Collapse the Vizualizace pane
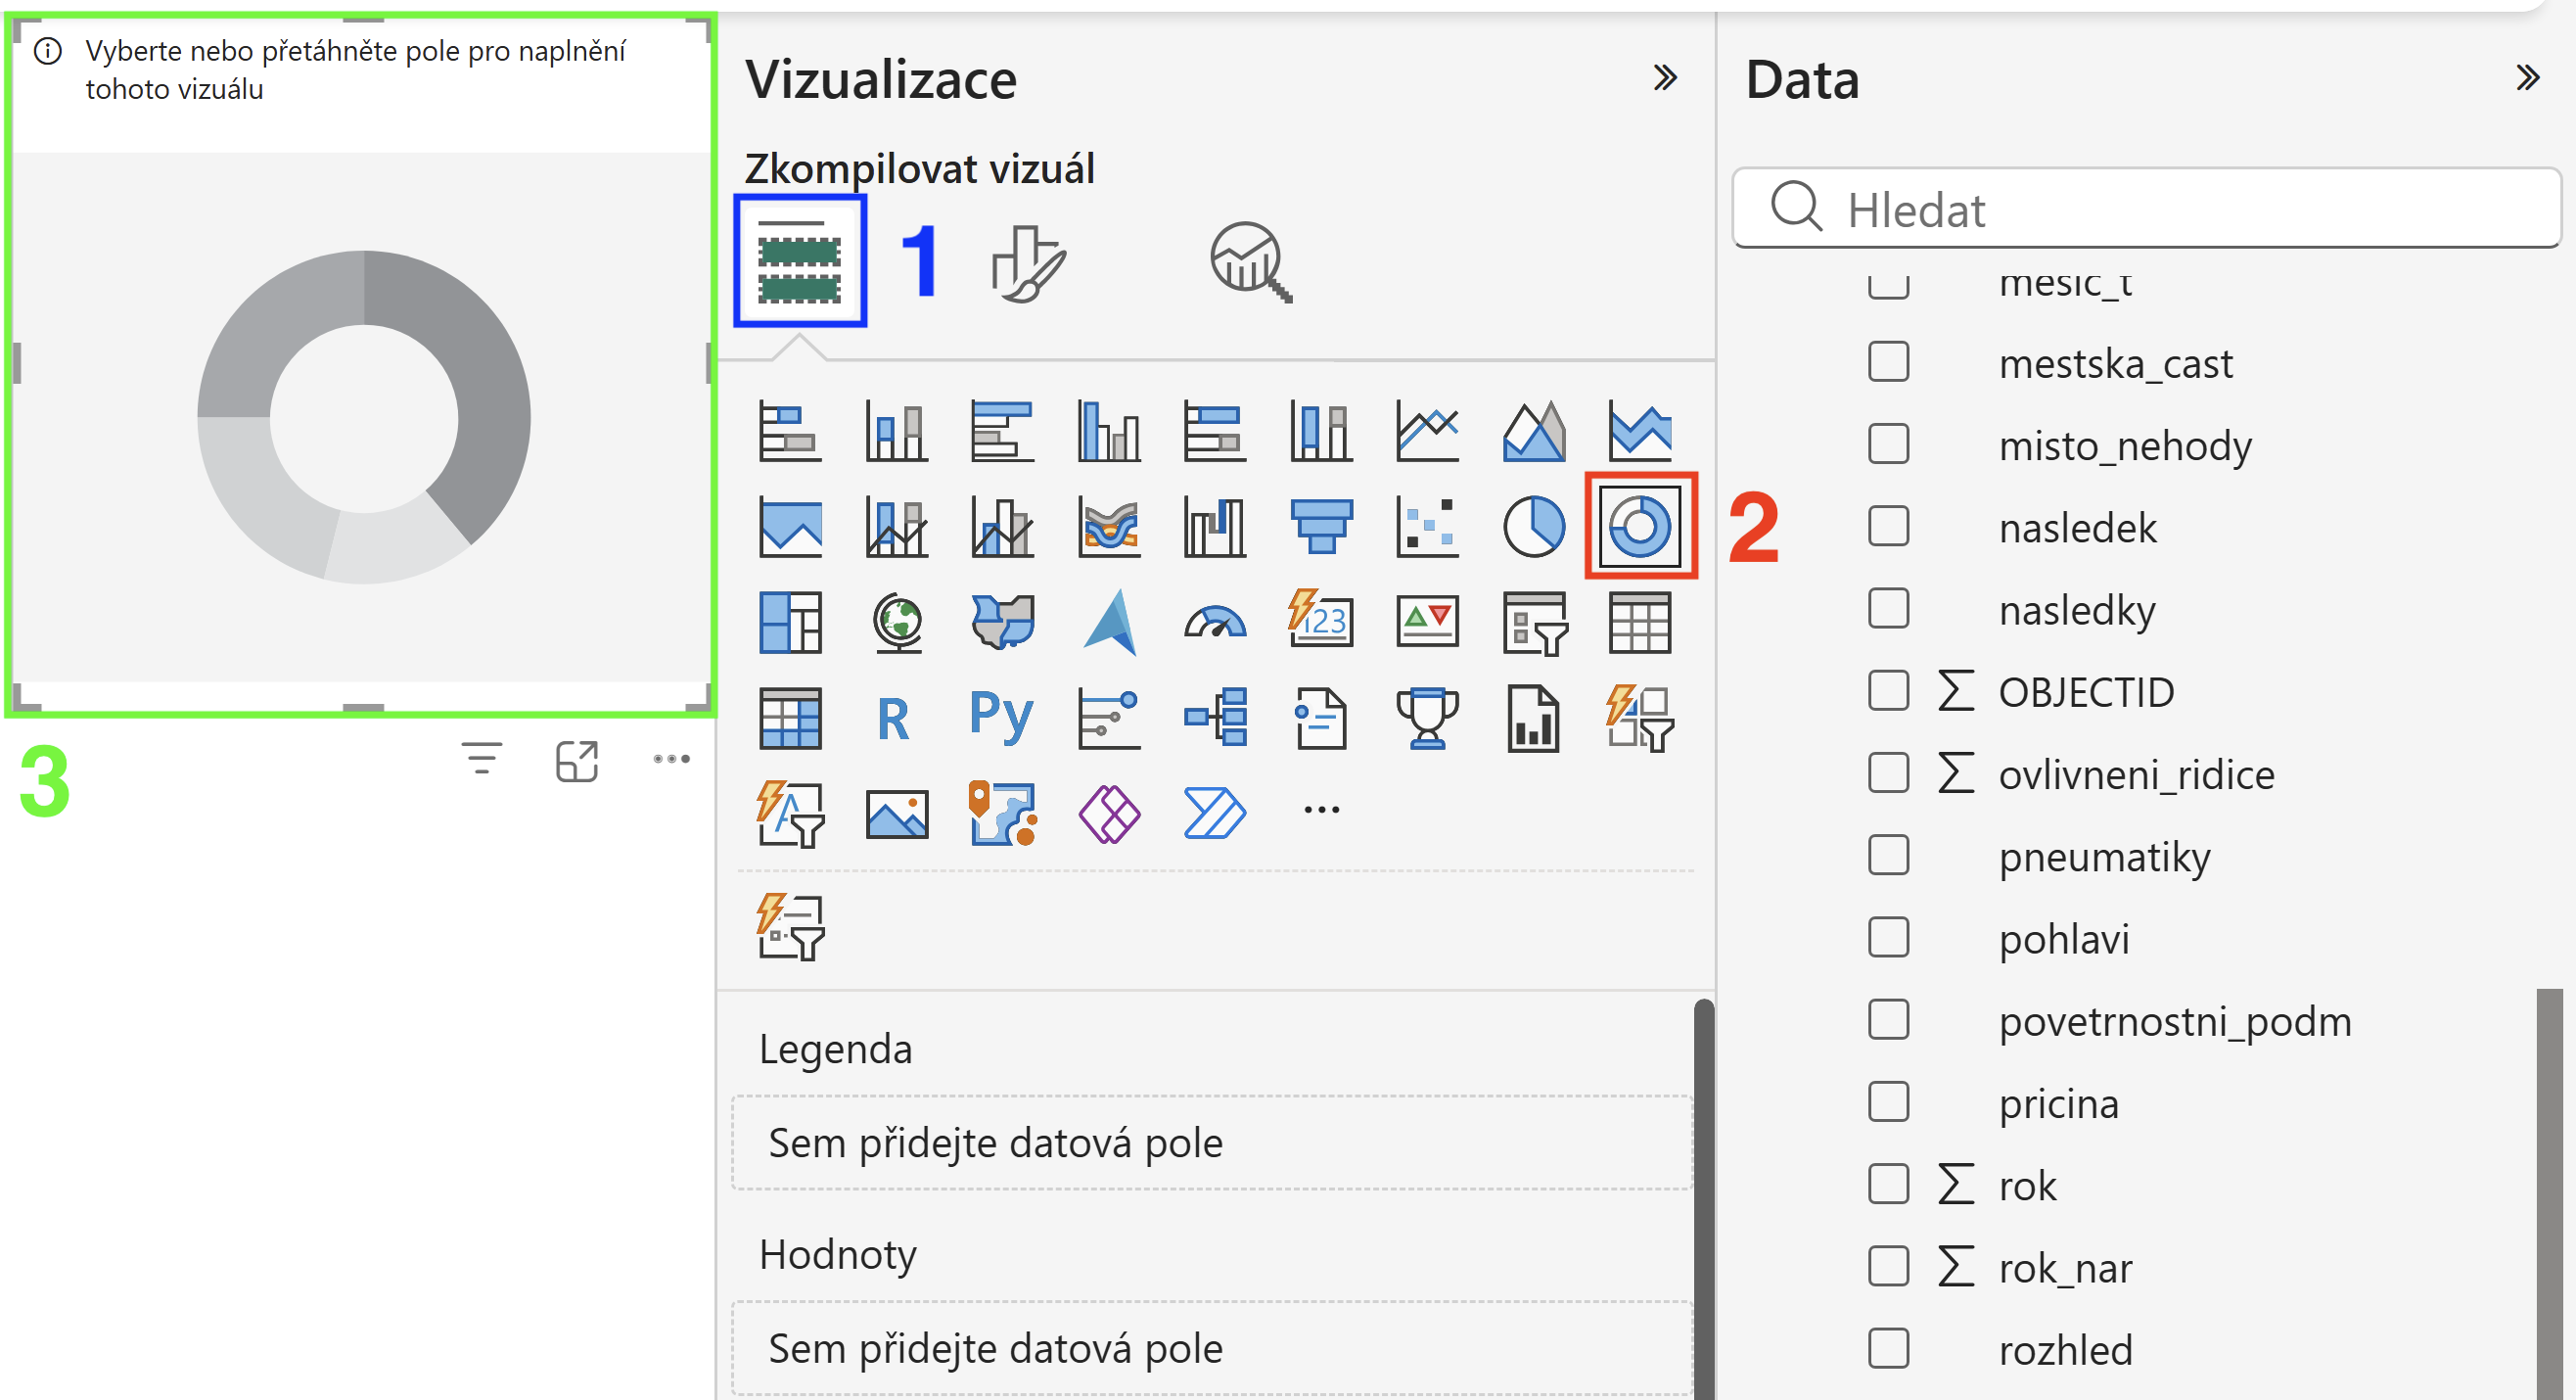 pyautogui.click(x=1665, y=77)
